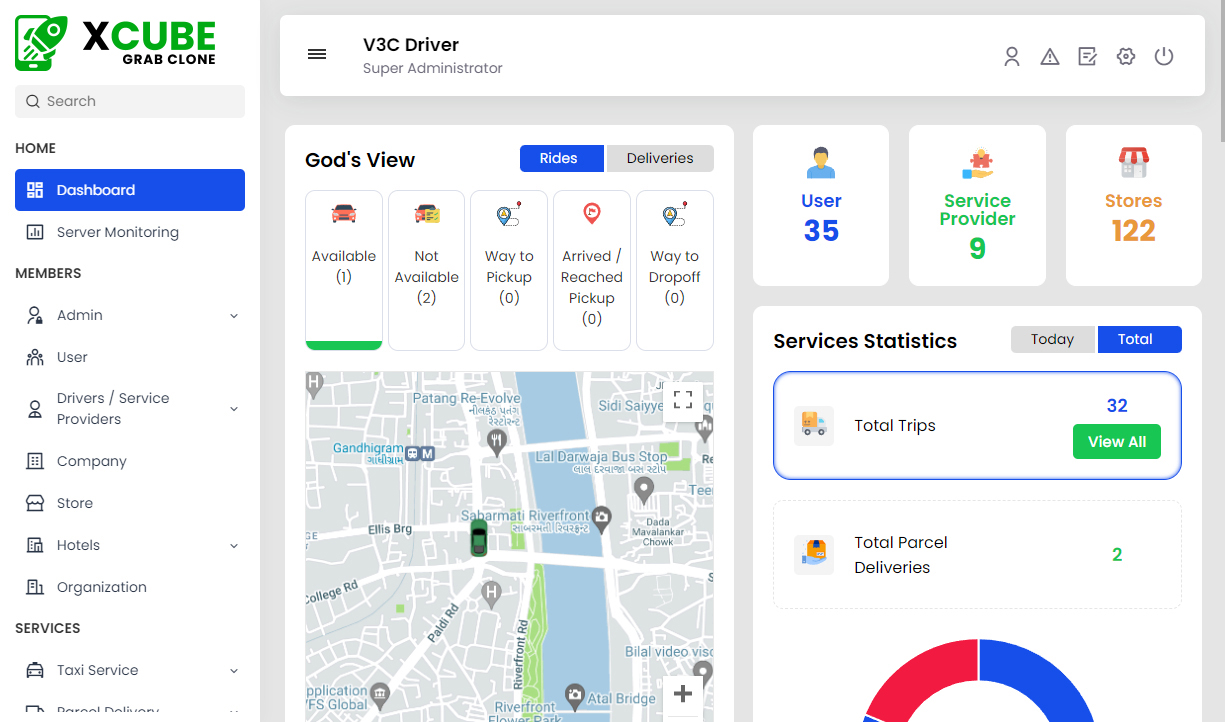Viewport: 1225px width, 722px height.
Task: Click the View All trips button
Action: pos(1117,441)
